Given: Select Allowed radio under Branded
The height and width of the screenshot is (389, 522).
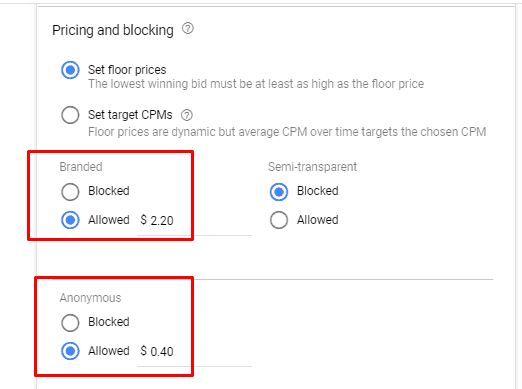Looking at the screenshot, I should 70,220.
